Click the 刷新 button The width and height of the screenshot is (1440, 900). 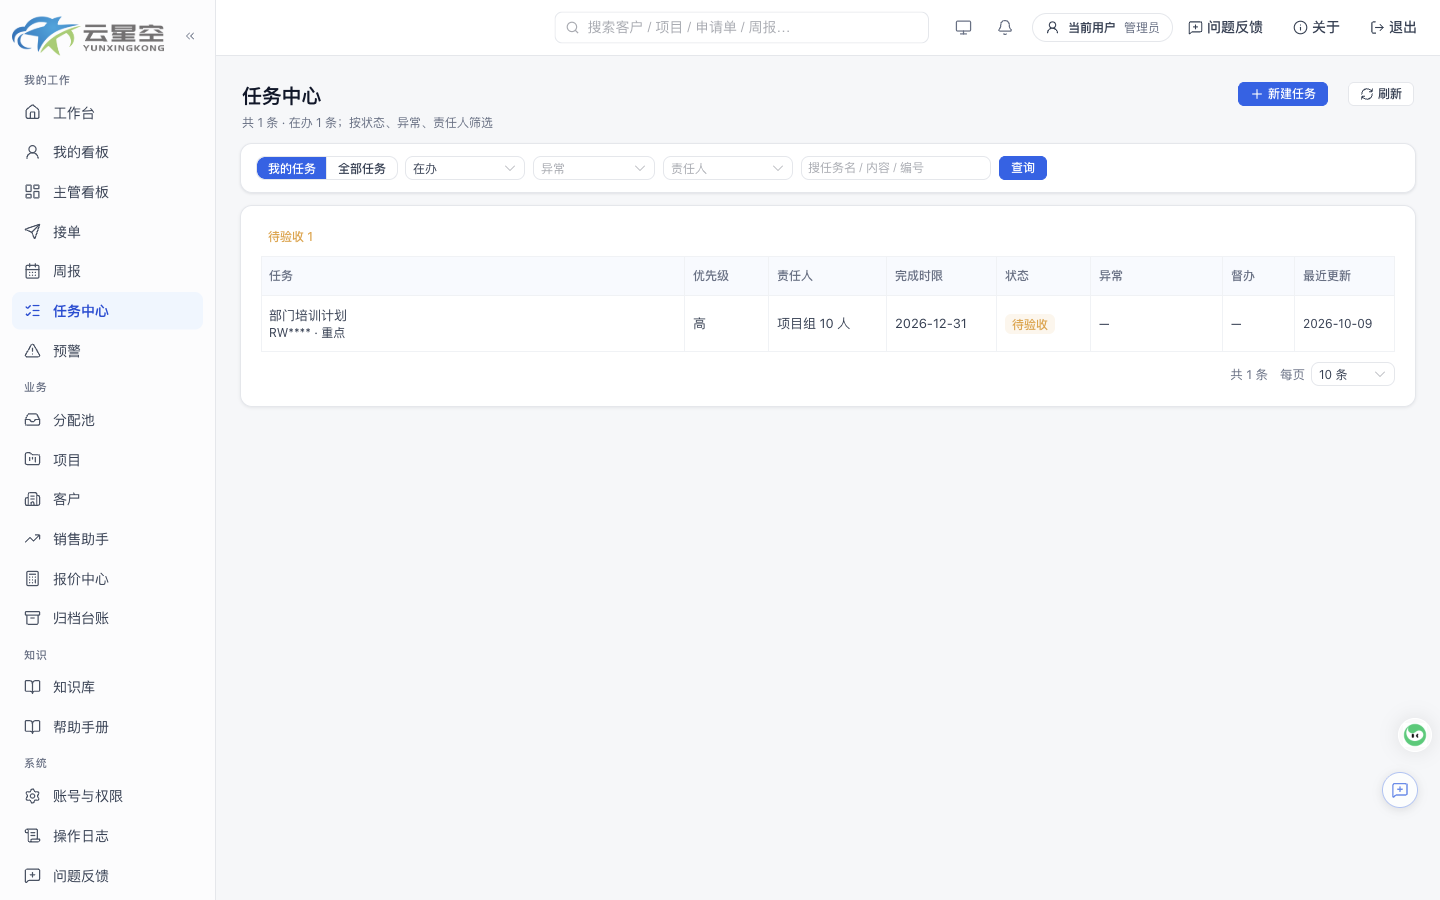pyautogui.click(x=1381, y=94)
